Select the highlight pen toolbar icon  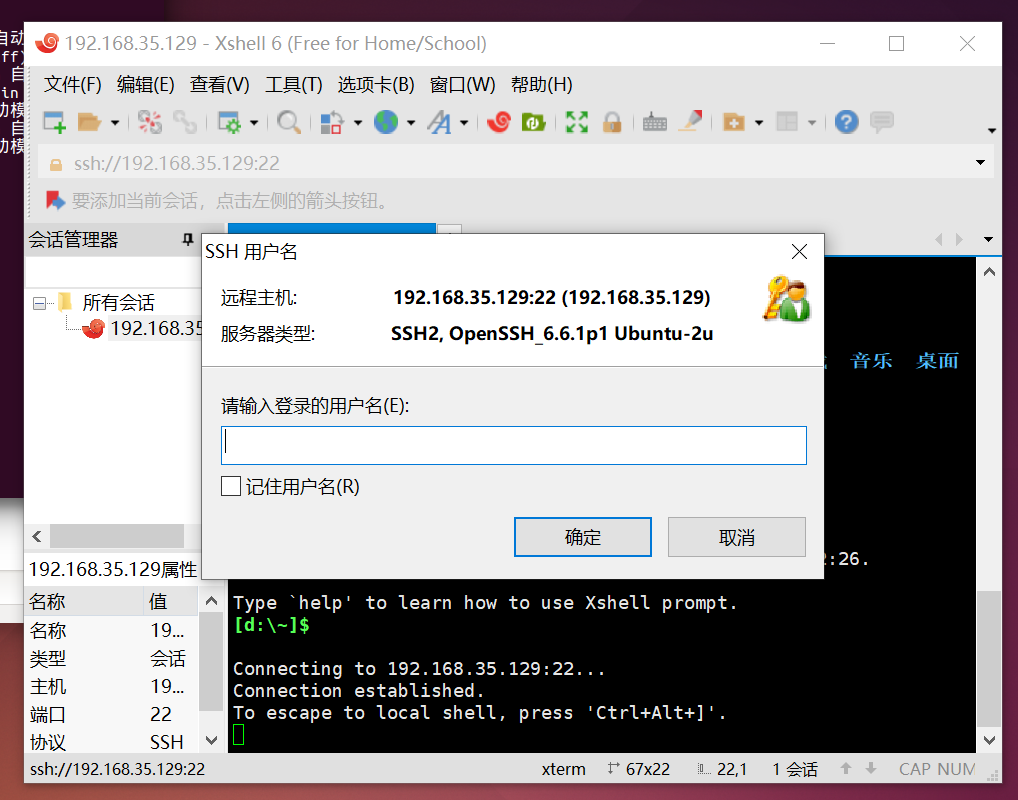(x=690, y=122)
